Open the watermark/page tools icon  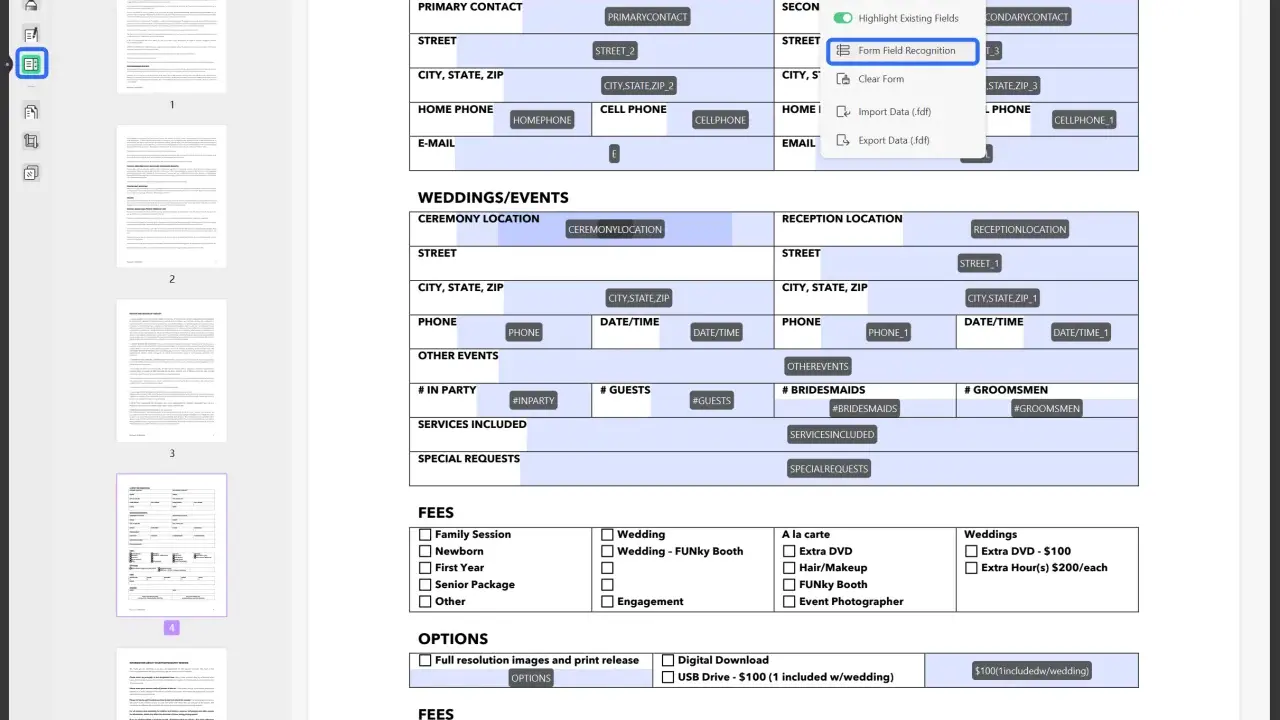click(31, 172)
